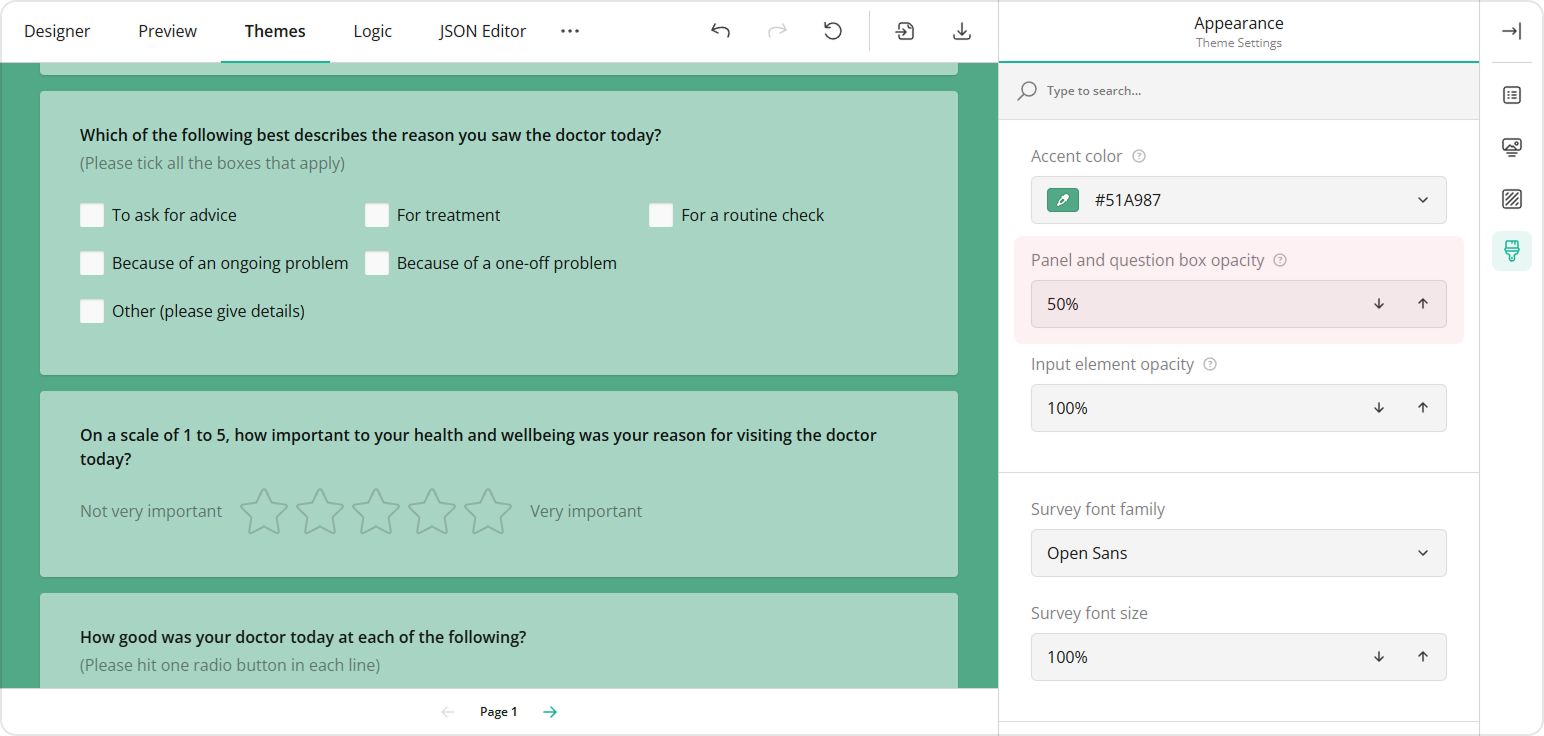Open the Accent color dropdown

coord(1422,200)
